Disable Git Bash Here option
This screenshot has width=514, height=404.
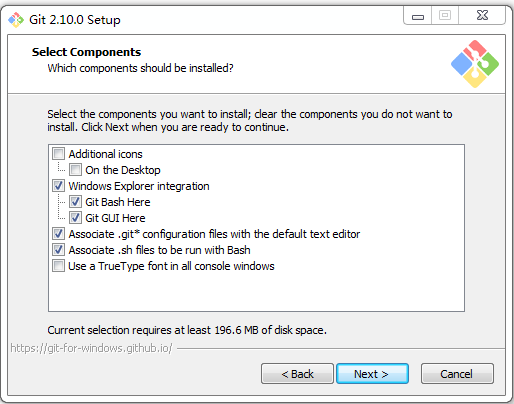click(75, 202)
